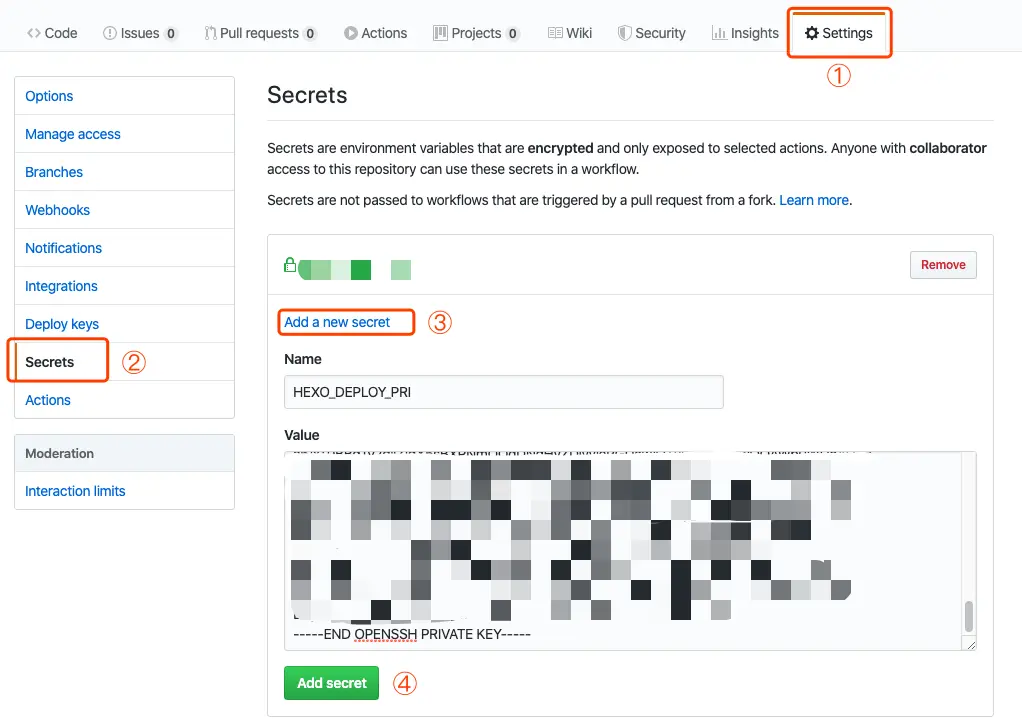The width and height of the screenshot is (1022, 719).
Task: Click the Security shield icon
Action: [x=624, y=33]
